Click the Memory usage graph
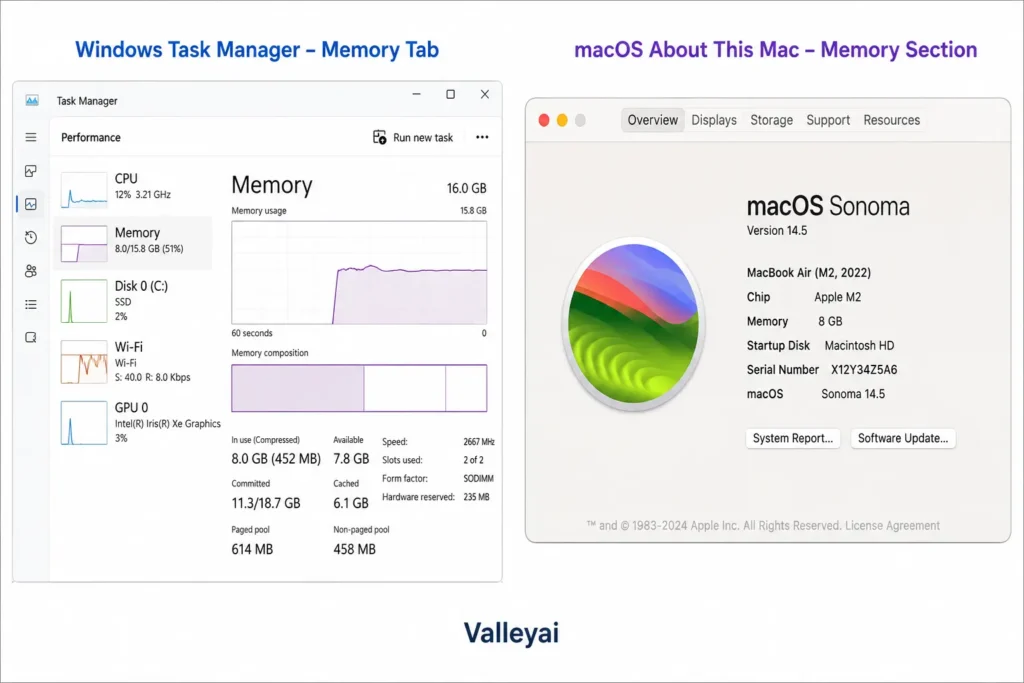The width and height of the screenshot is (1024, 683). [x=359, y=272]
